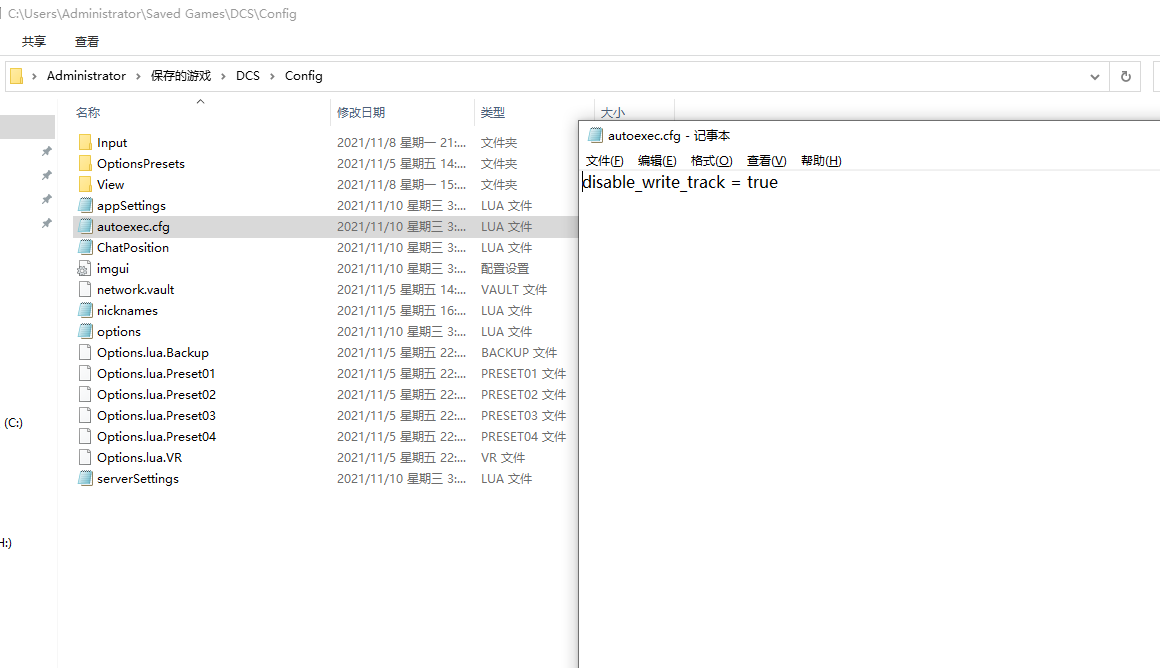
Task: Expand the chevron after Administrator in breadcrumb
Action: (x=138, y=76)
